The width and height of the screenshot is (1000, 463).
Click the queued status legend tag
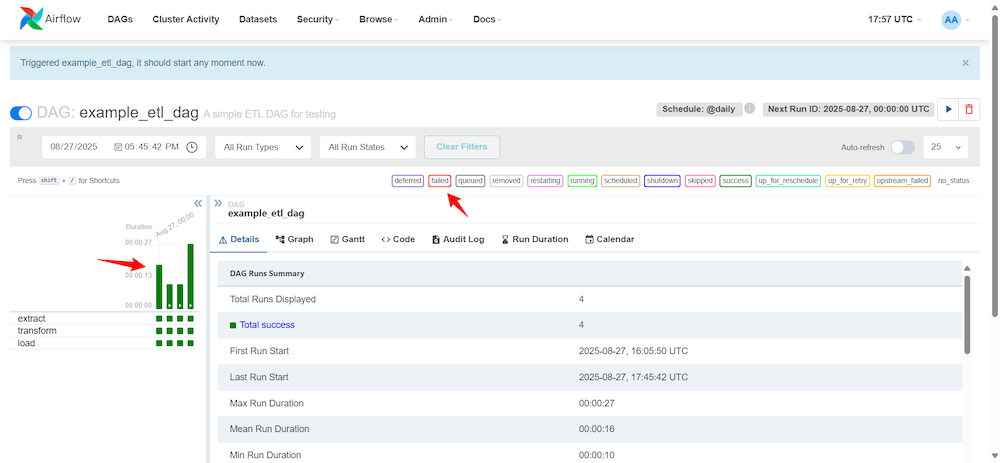[470, 181]
